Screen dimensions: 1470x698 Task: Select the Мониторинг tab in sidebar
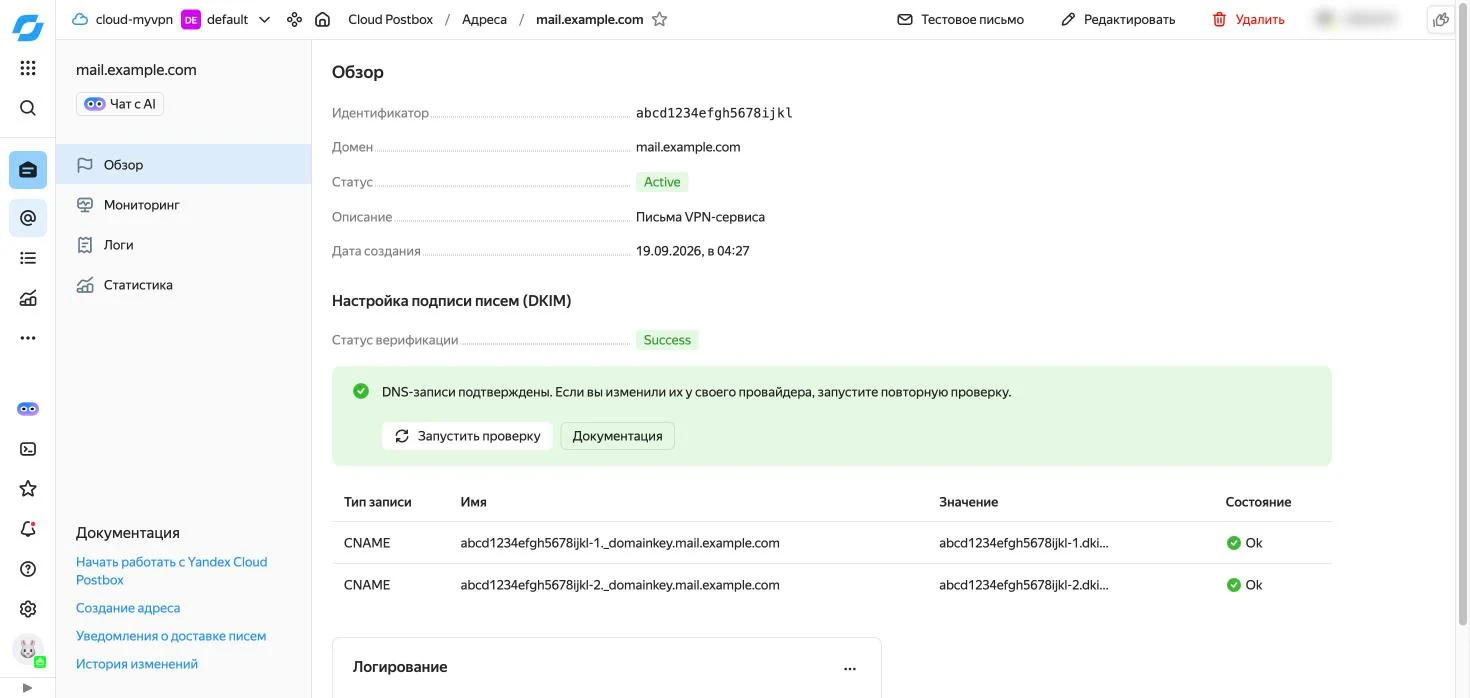pyautogui.click(x=184, y=205)
